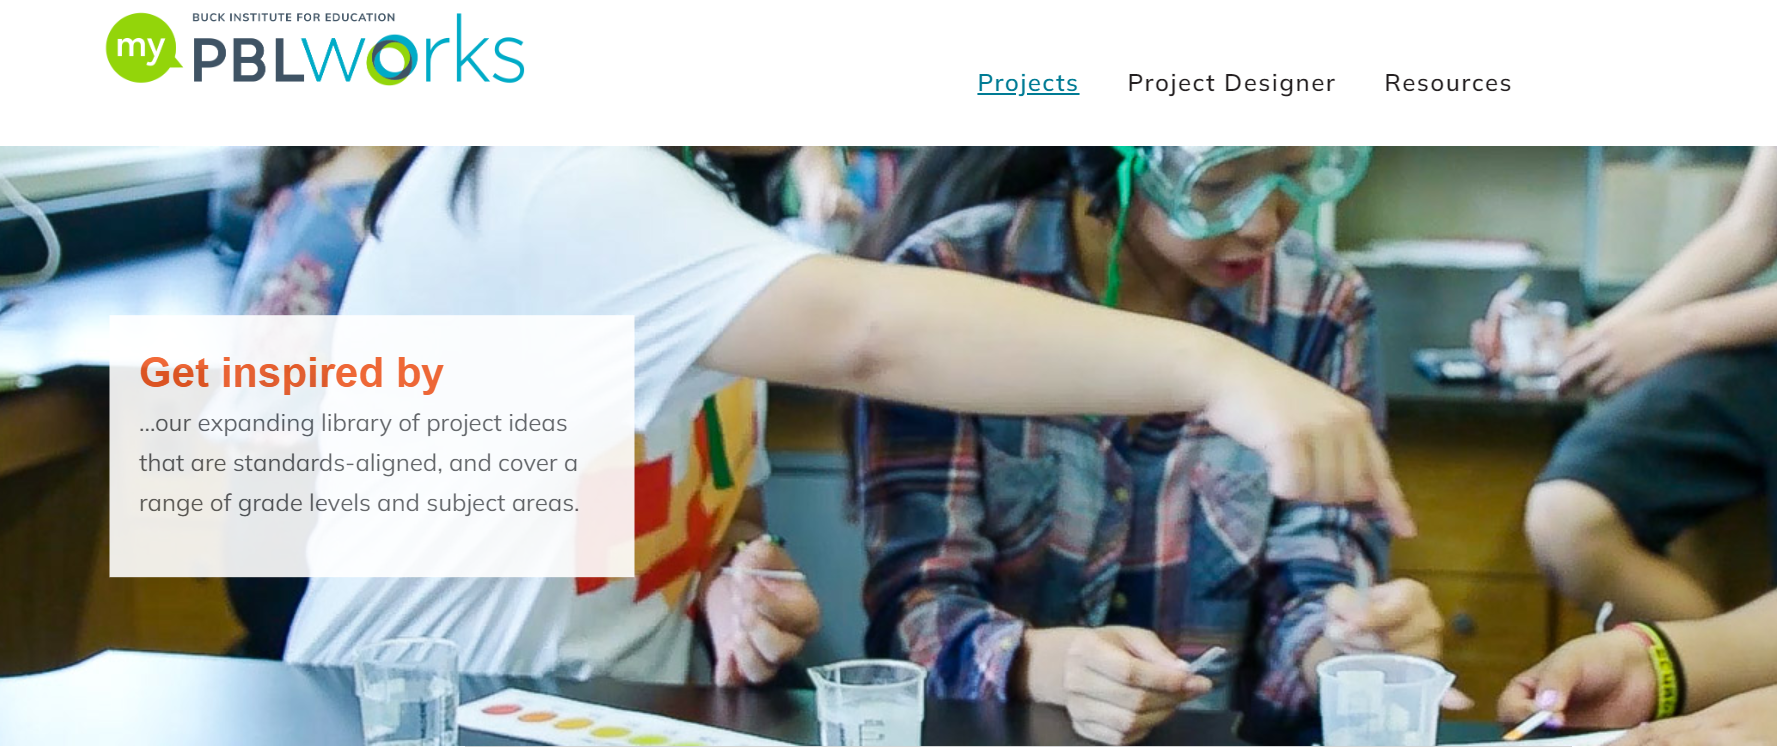
Task: Click the multicolored 'o' in the works logo
Action: pos(392,60)
